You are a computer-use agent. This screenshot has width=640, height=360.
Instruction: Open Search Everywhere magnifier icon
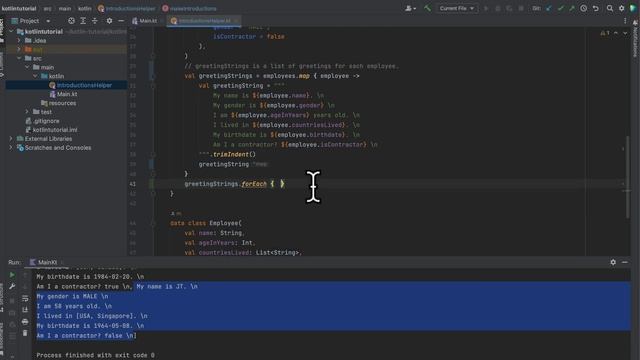[x=610, y=8]
